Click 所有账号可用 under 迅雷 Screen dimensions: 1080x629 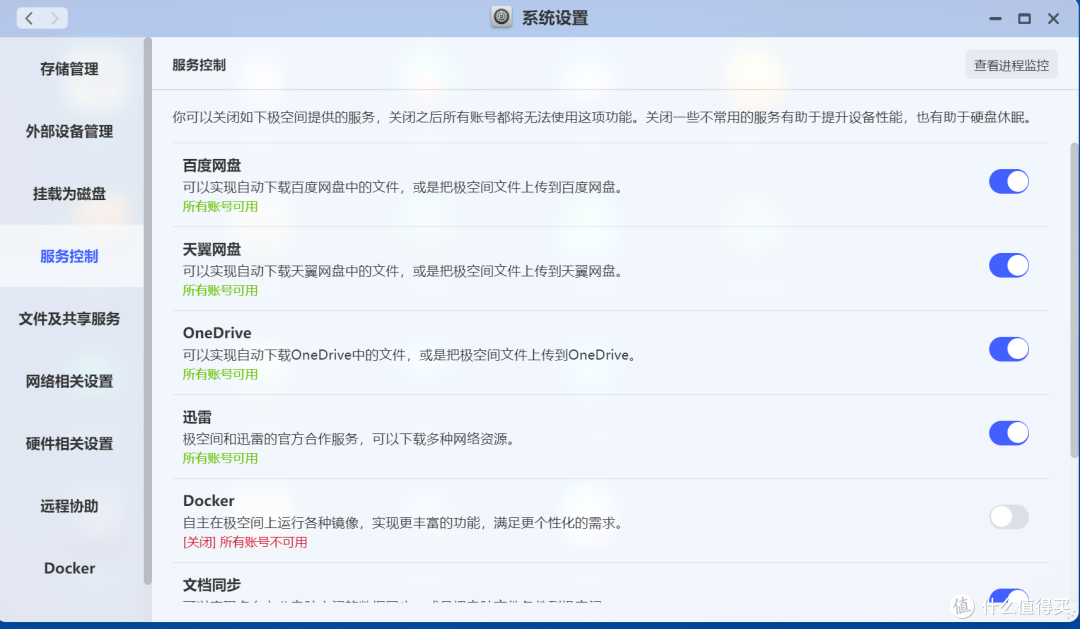tap(220, 459)
